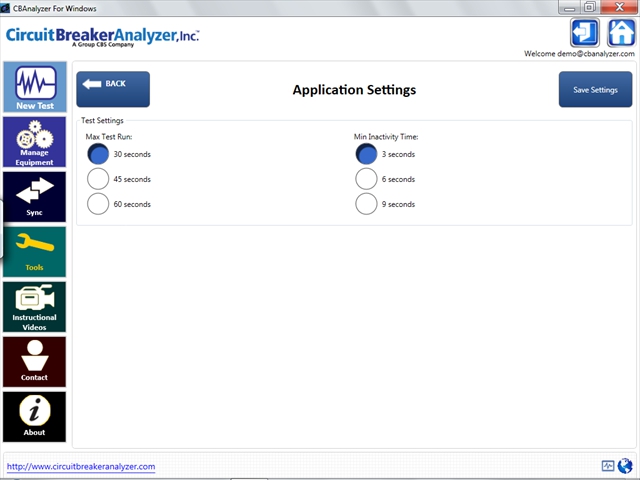Open the New Test section
Viewport: 640px width, 480px height.
point(35,87)
